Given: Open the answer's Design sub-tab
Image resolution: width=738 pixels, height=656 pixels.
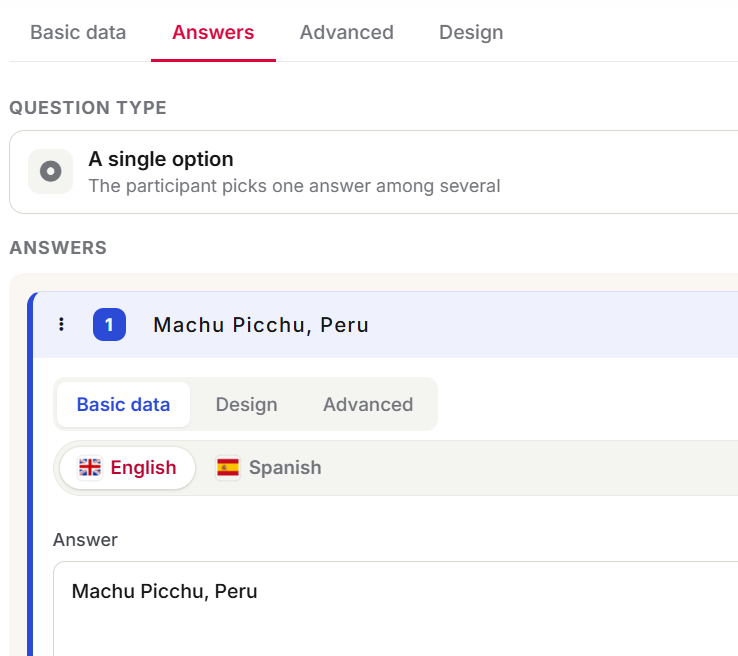Looking at the screenshot, I should click(x=247, y=405).
